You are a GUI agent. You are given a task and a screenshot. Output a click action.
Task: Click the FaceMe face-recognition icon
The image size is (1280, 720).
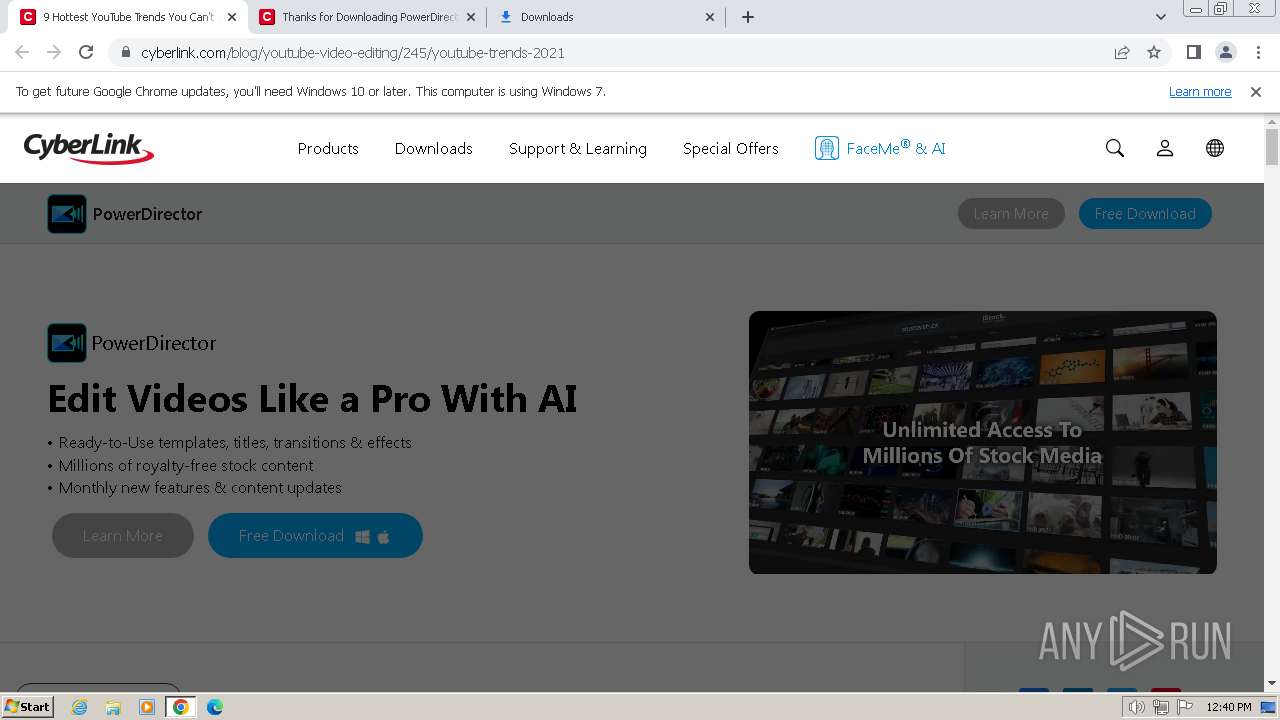826,148
